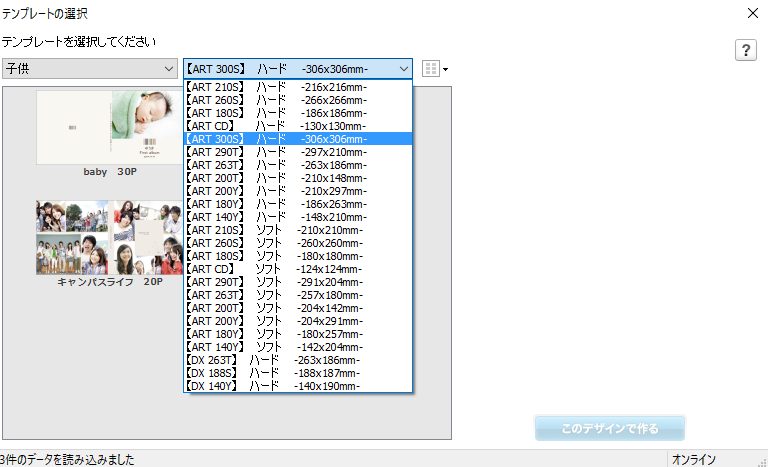Viewport: 768px width, 467px height.
Task: Collapse the ART 300S size combo box
Action: pos(298,69)
